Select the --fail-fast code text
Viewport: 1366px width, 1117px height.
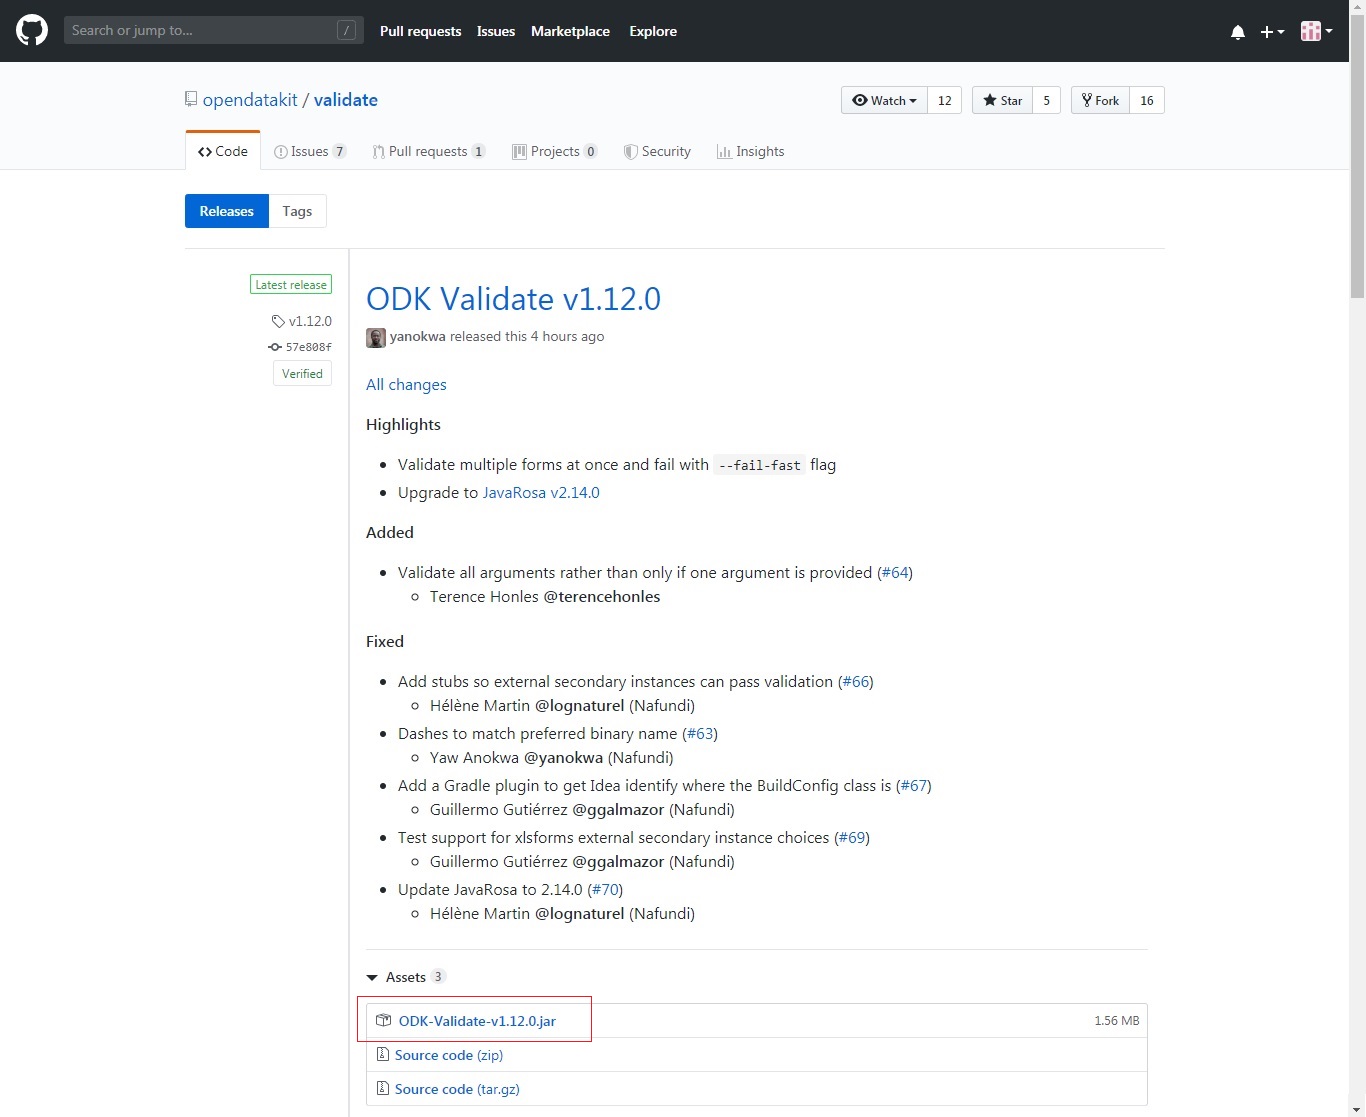(760, 465)
